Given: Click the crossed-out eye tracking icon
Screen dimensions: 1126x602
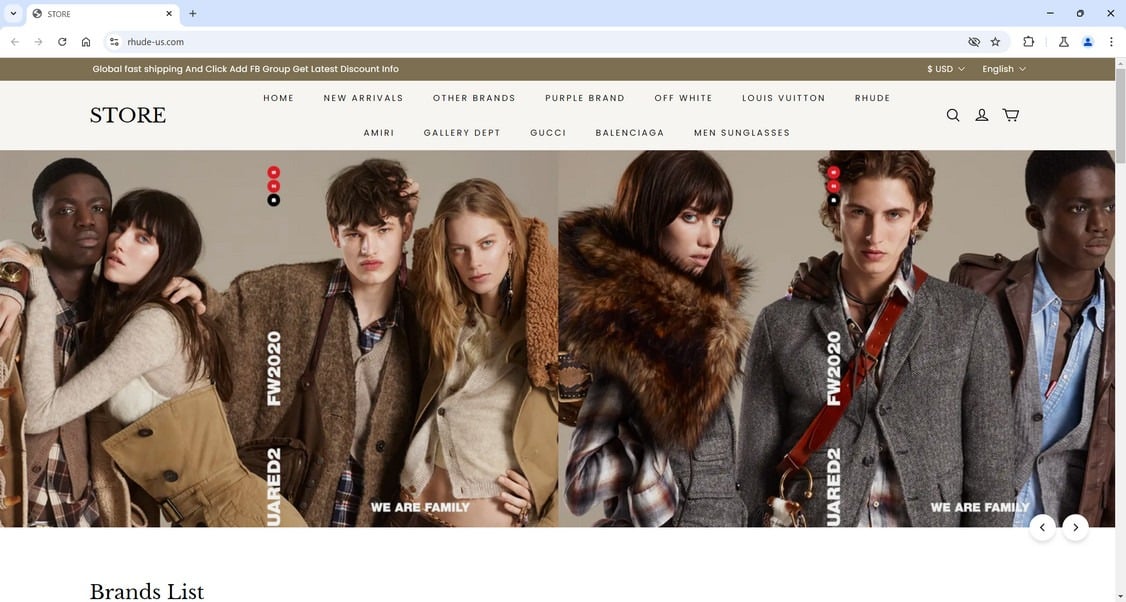Looking at the screenshot, I should (x=974, y=42).
